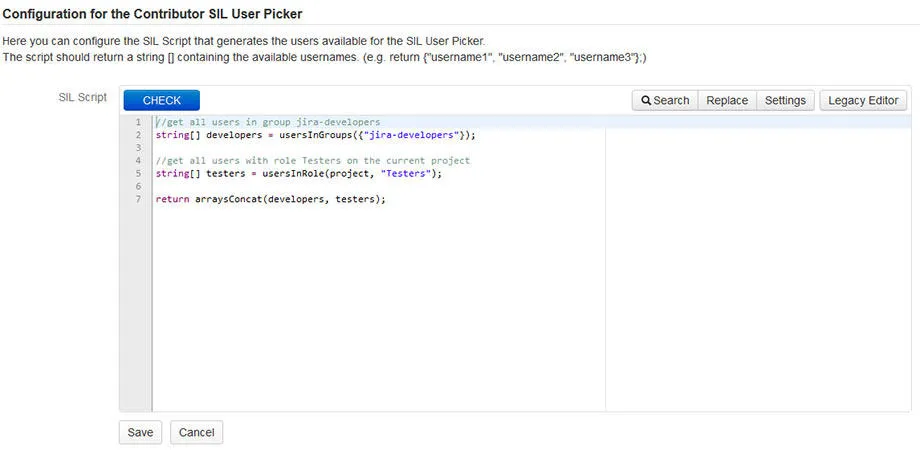Viewport: 920px width, 450px height.
Task: Open Search in the script editor
Action: tap(665, 100)
